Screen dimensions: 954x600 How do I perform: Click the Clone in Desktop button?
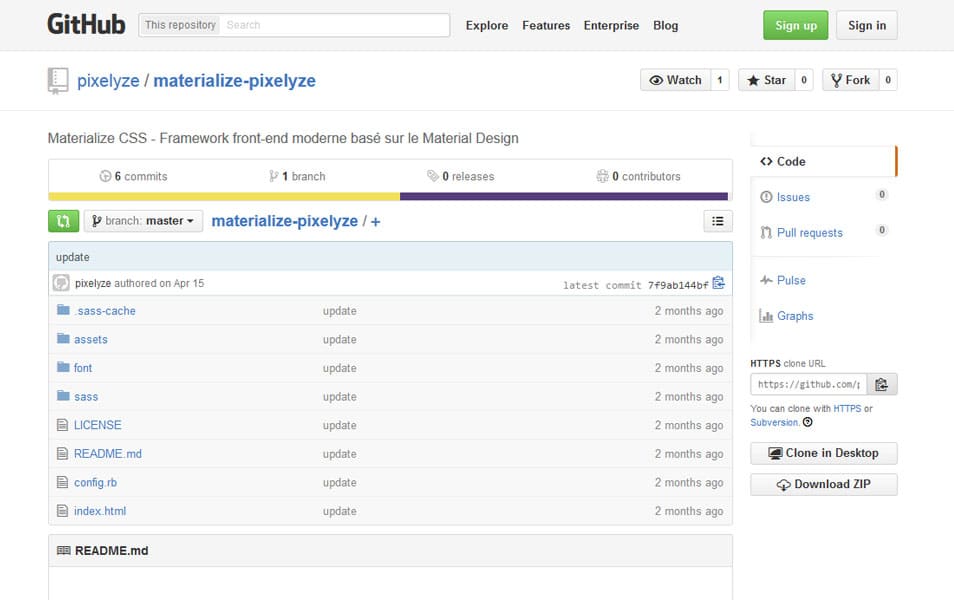tap(824, 453)
